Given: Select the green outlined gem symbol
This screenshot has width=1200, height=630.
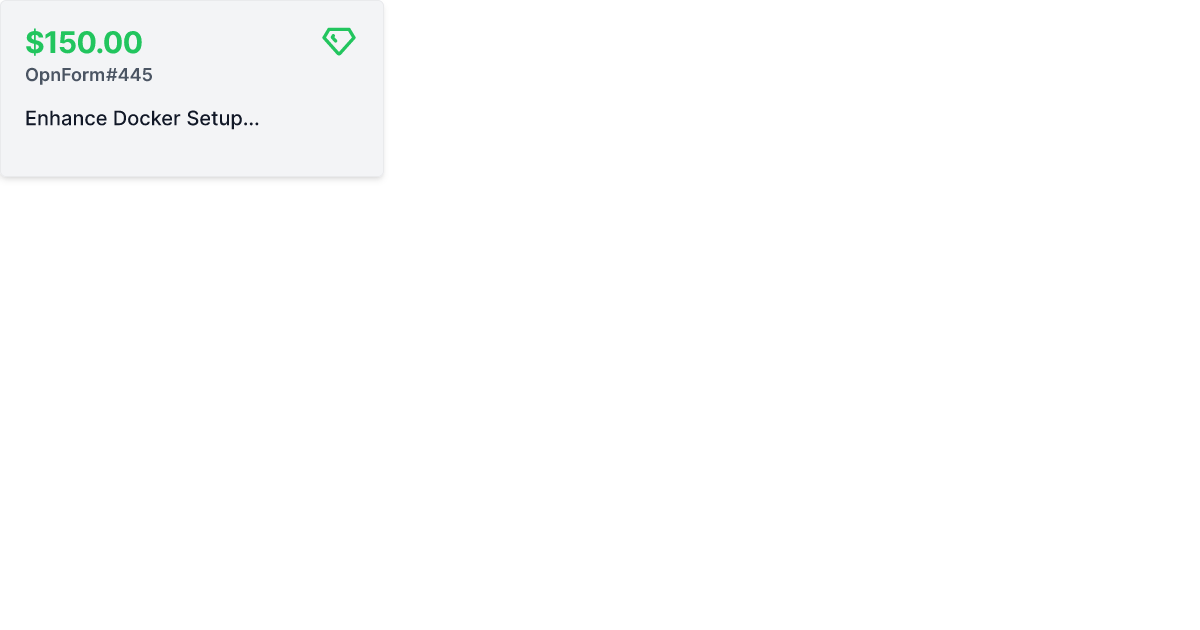Looking at the screenshot, I should [x=339, y=41].
